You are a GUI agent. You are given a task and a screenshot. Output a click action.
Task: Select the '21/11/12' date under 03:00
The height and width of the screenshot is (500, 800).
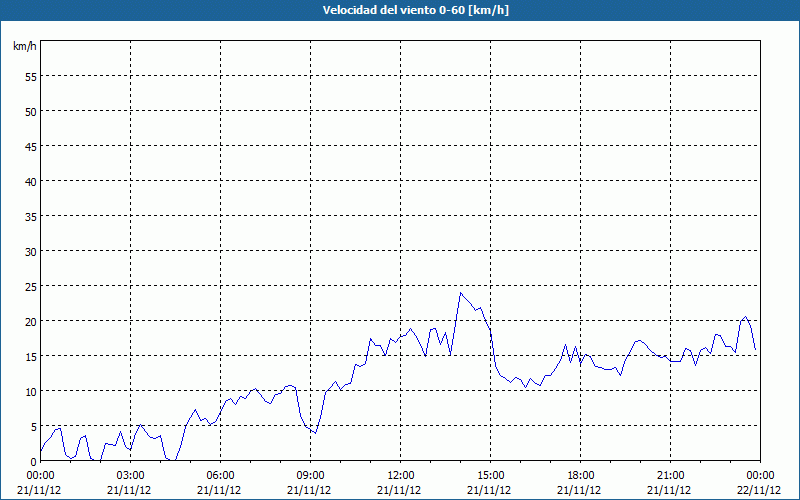pos(129,490)
